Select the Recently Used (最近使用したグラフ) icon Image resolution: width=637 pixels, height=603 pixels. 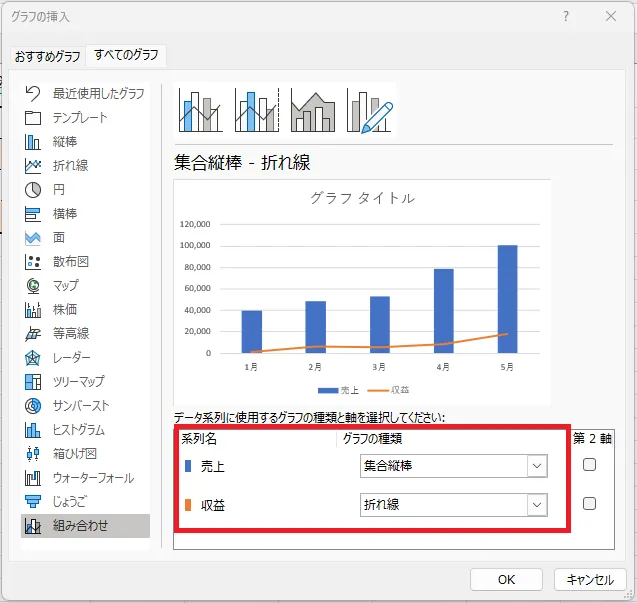32,93
